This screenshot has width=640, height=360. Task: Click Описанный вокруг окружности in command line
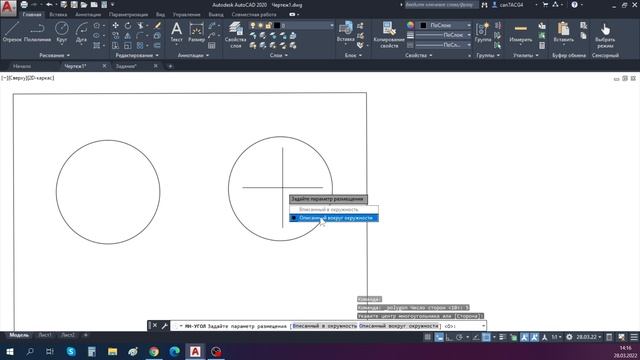pyautogui.click(x=399, y=326)
